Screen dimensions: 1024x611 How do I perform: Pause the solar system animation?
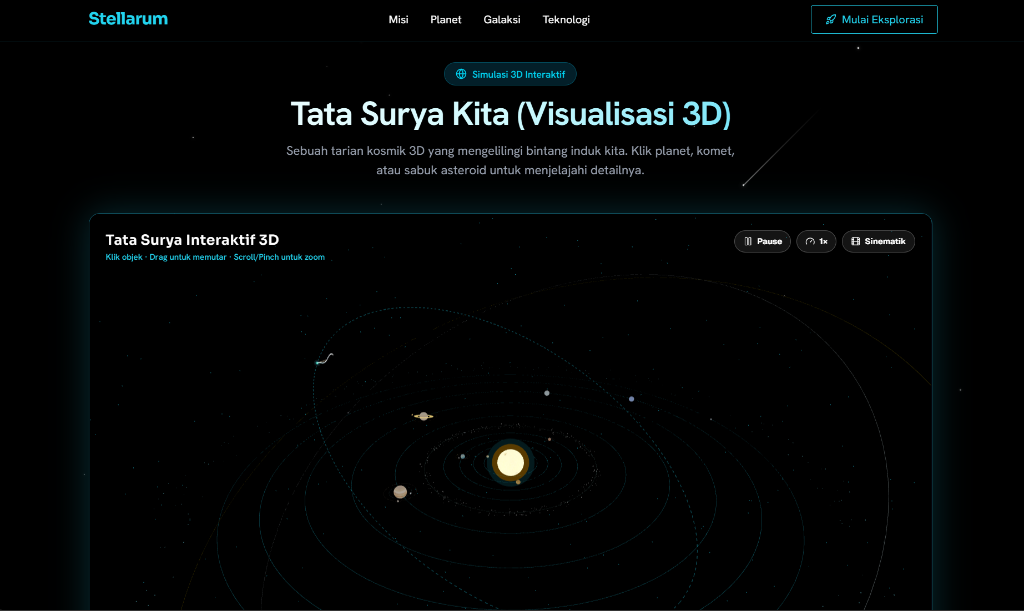coord(762,242)
